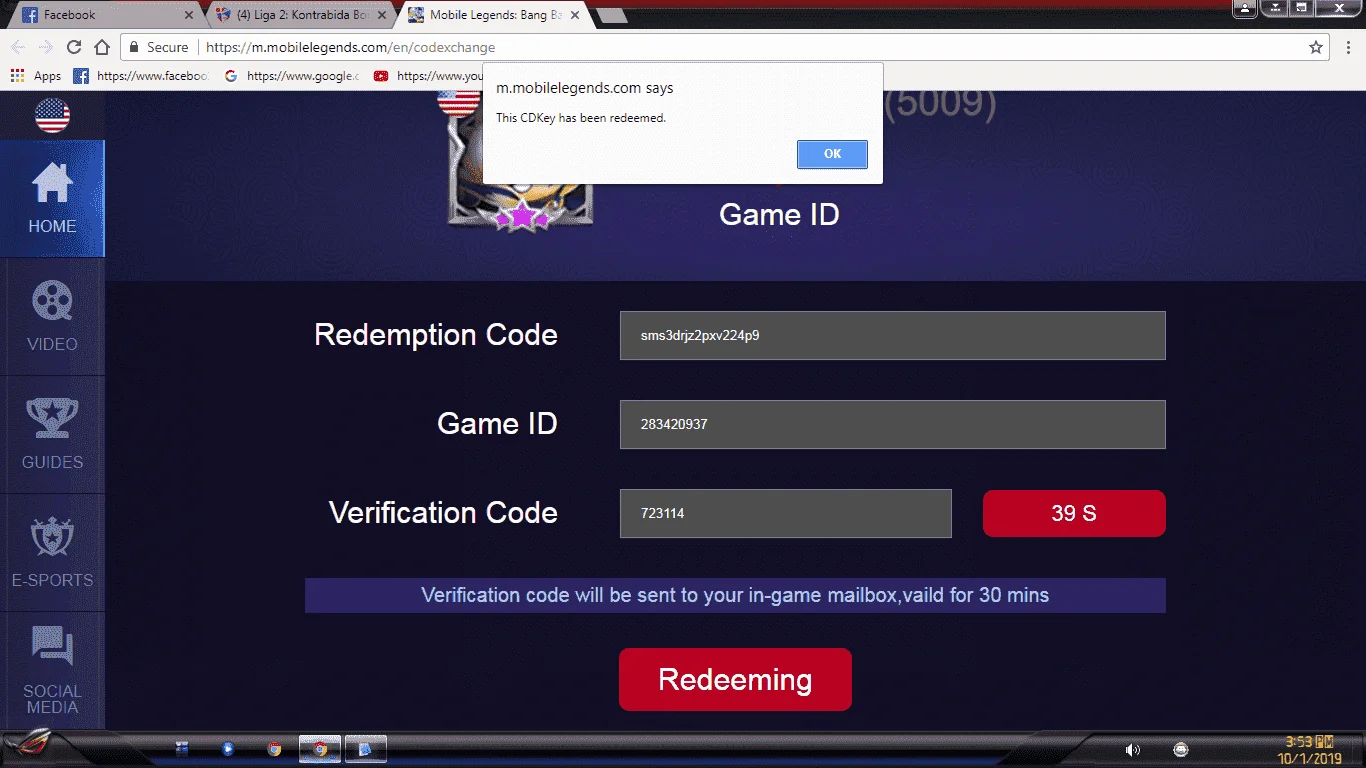Open the ROG Start button
The image size is (1366, 768).
coord(30,746)
